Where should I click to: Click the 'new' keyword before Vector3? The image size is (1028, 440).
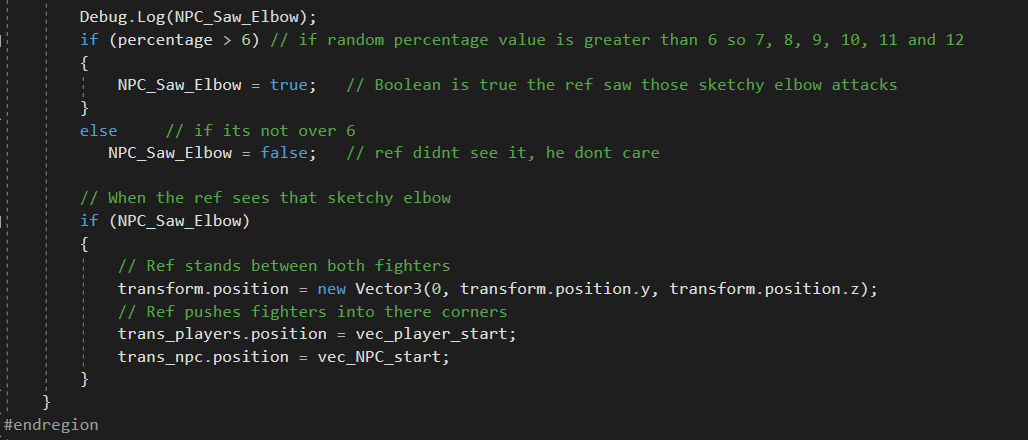tap(331, 289)
